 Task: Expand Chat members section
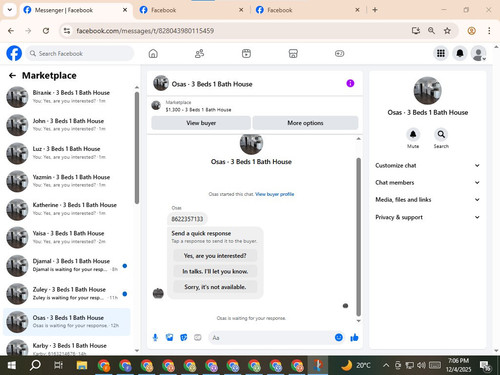click(x=427, y=182)
